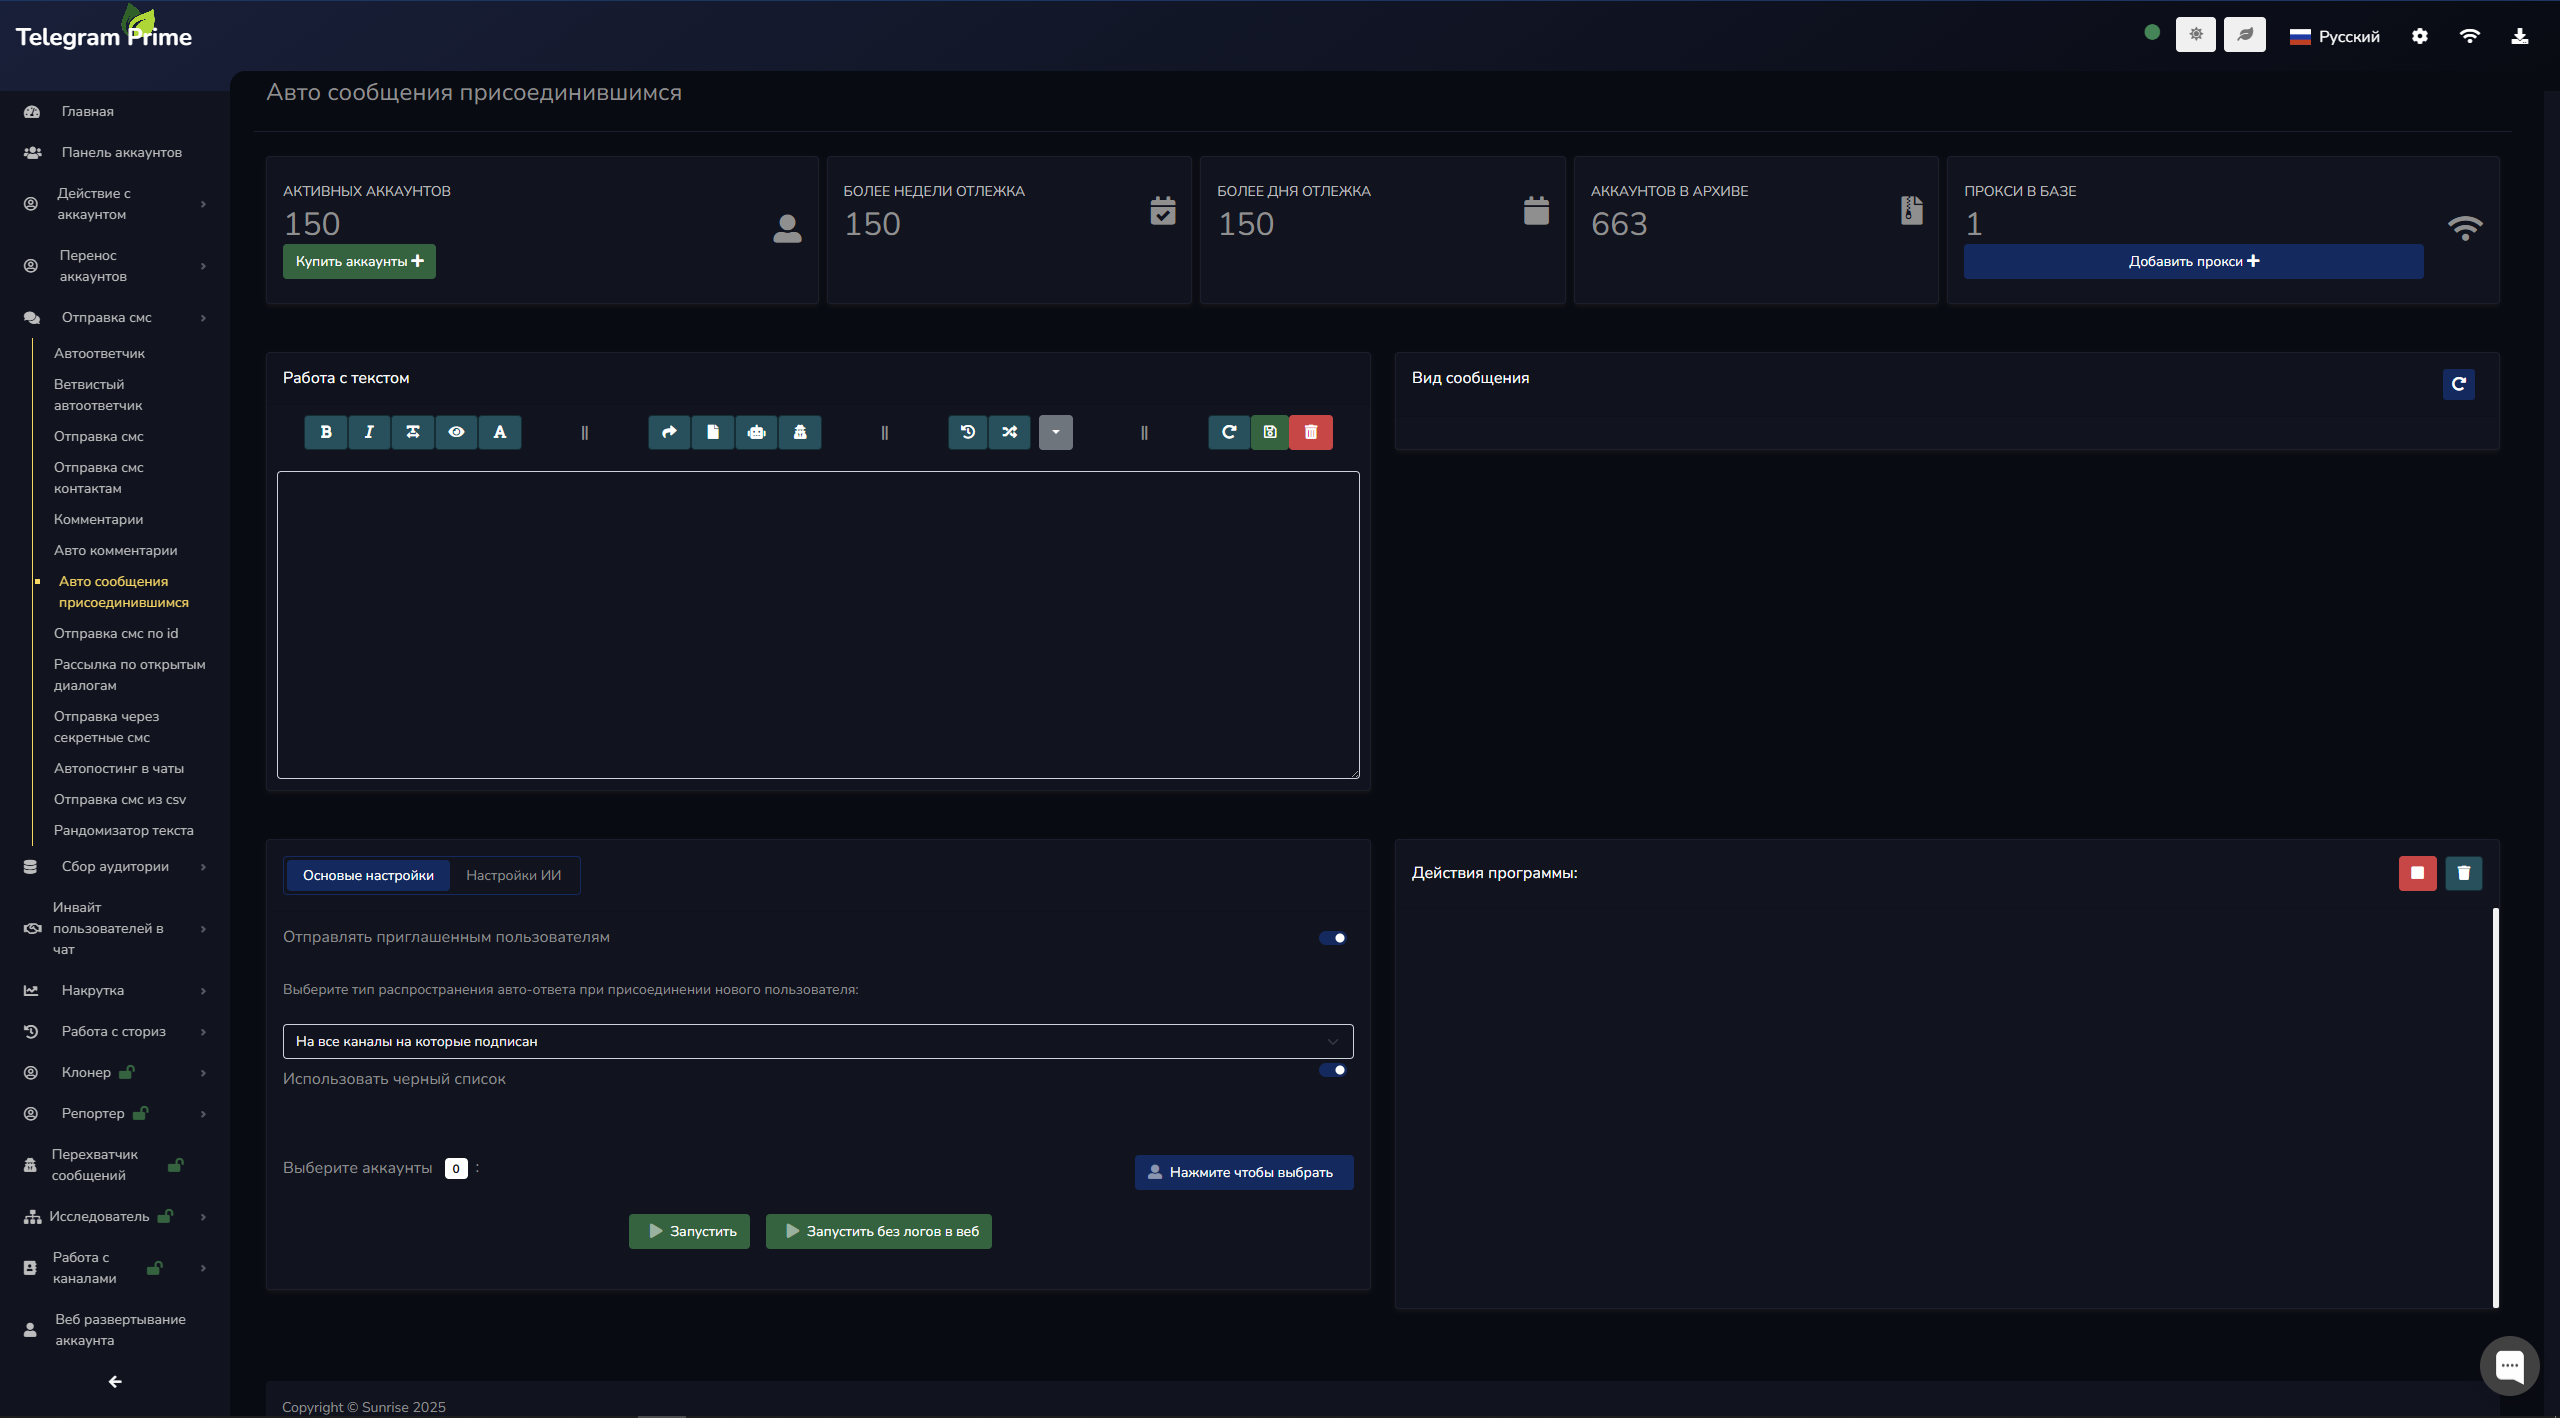Expand Перенос аккаунтов menu
The width and height of the screenshot is (2560, 1418).
click(x=115, y=266)
